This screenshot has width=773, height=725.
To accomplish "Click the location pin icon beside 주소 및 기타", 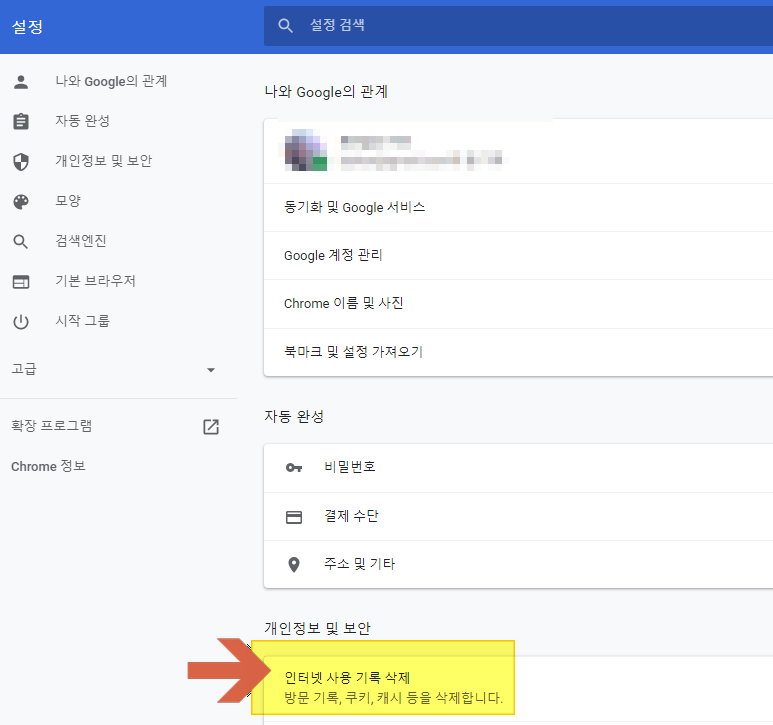I will click(x=294, y=564).
